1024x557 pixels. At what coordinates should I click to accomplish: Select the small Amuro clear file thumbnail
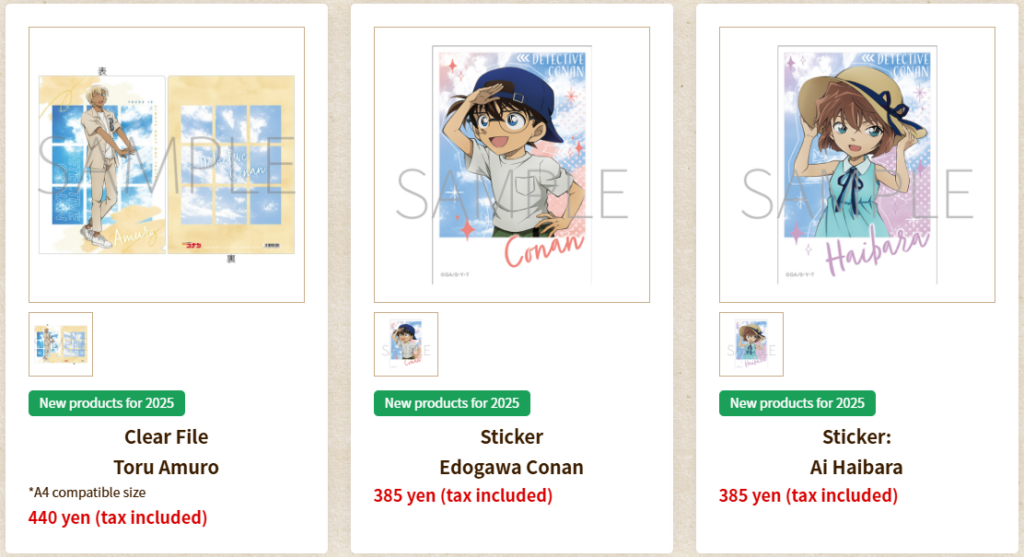61,344
